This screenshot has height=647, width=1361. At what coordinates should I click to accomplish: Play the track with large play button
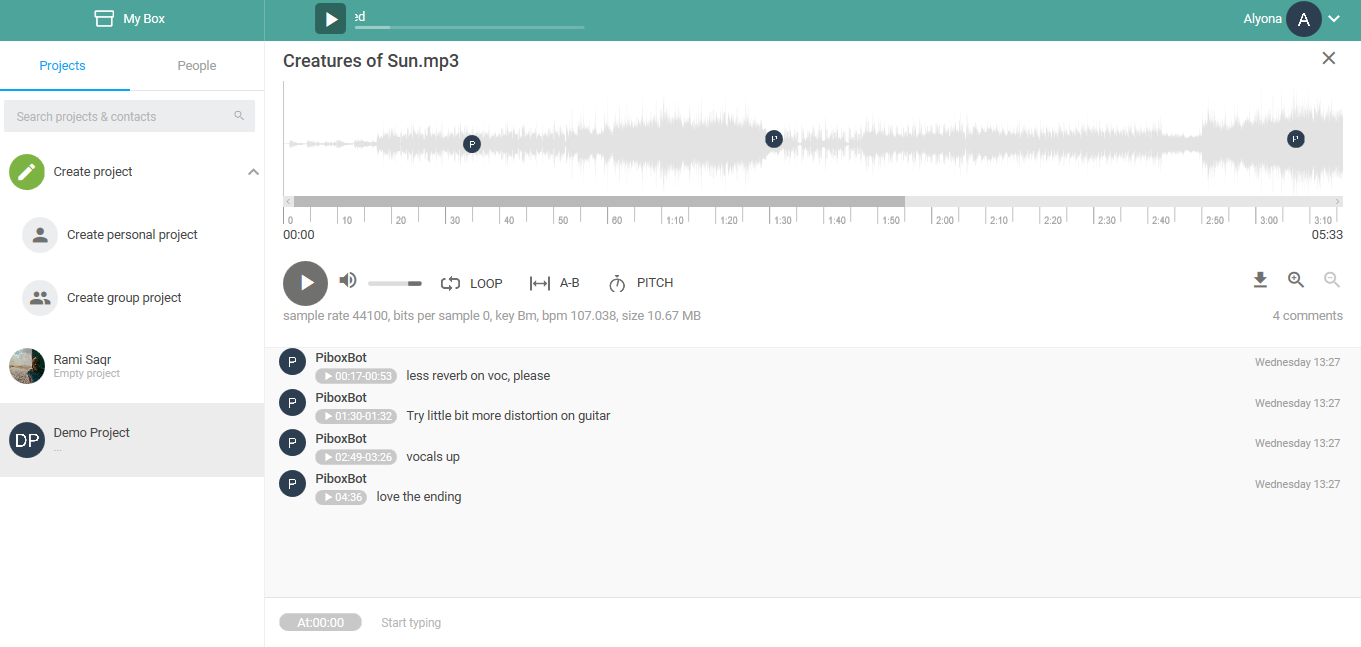click(305, 283)
